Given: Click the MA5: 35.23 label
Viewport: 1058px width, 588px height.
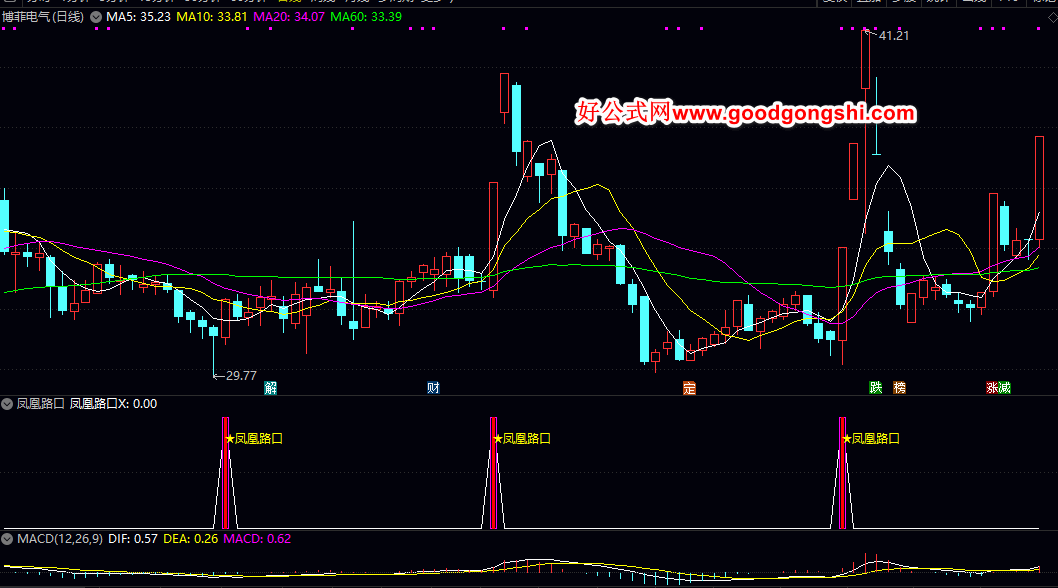Looking at the screenshot, I should pyautogui.click(x=138, y=17).
